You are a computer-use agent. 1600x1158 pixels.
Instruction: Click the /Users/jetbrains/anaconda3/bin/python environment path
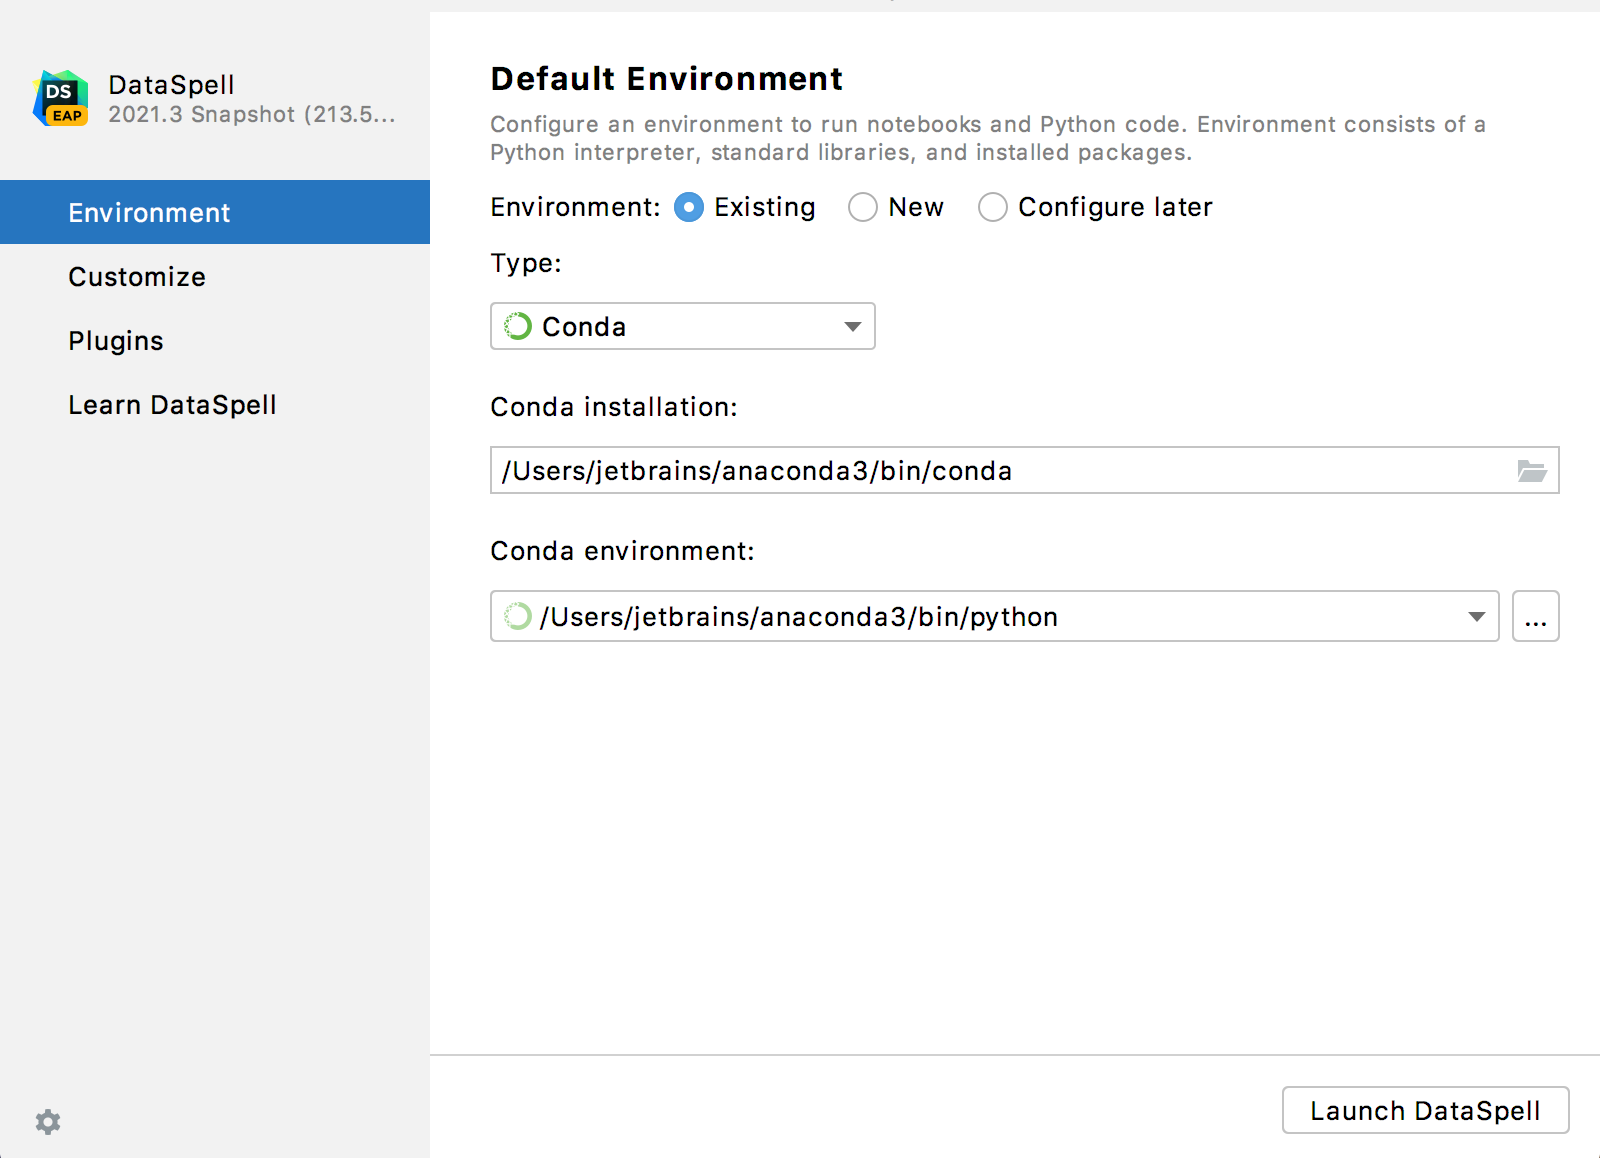(799, 617)
